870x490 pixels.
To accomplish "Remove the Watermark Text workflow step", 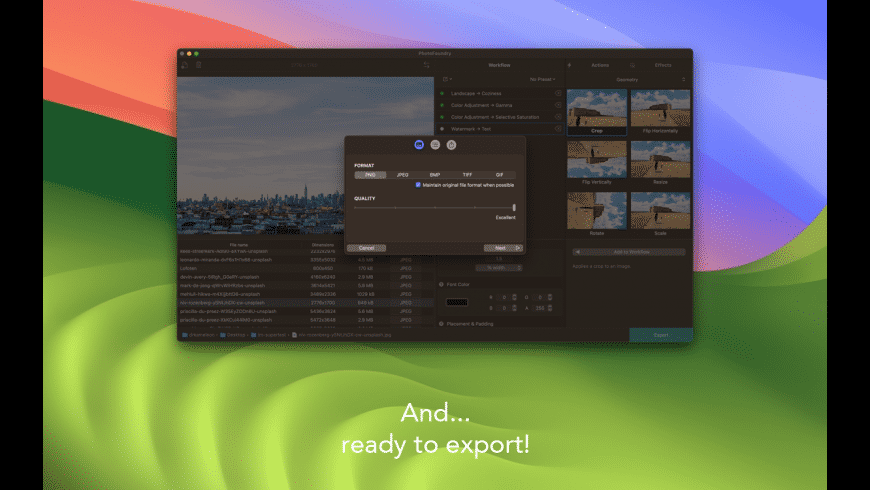I will pyautogui.click(x=558, y=129).
